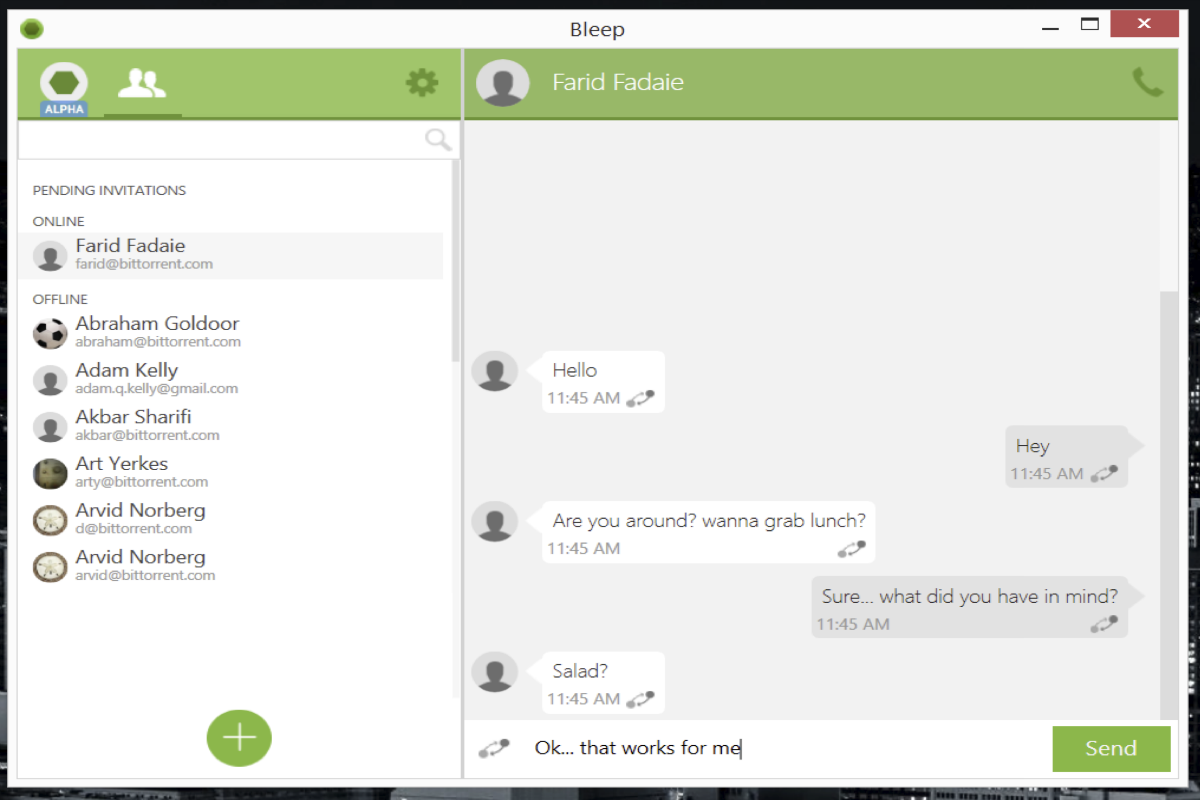Open Farid Fadaie's avatar in the chat header

coord(503,84)
